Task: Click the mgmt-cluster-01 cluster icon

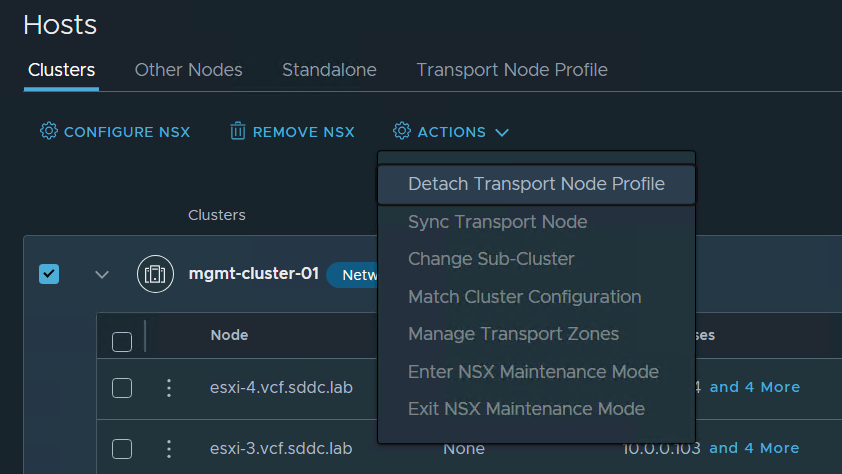Action: click(155, 274)
